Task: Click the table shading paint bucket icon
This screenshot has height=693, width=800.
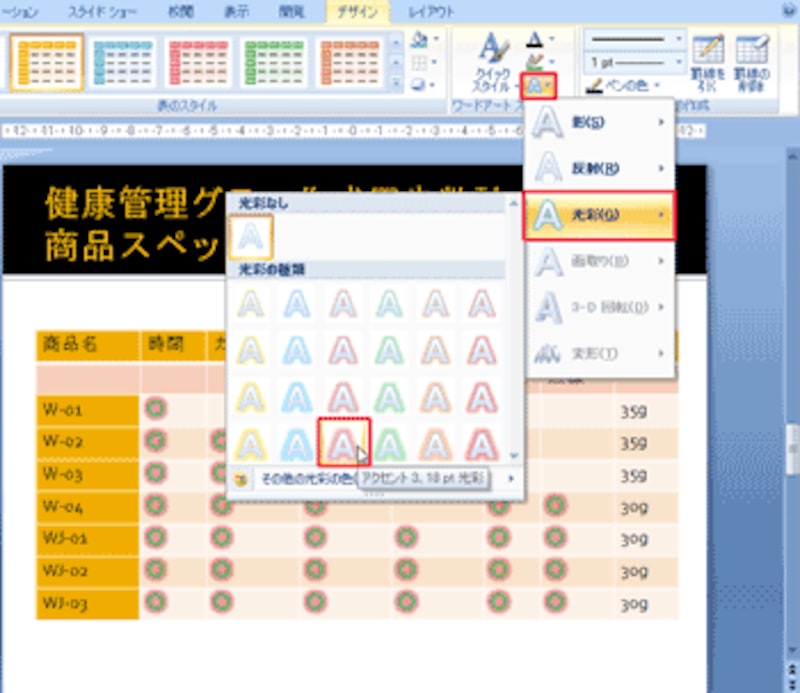Action: pyautogui.click(x=419, y=39)
